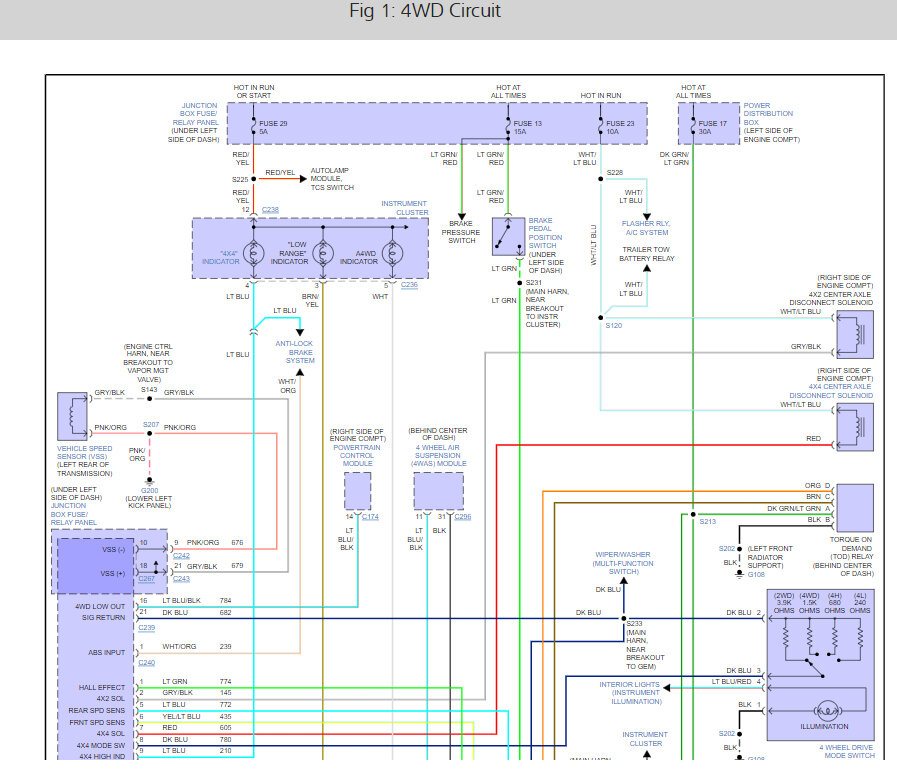
Task: Click the '4X4 MODE SW' pin label
Action: click(x=101, y=746)
